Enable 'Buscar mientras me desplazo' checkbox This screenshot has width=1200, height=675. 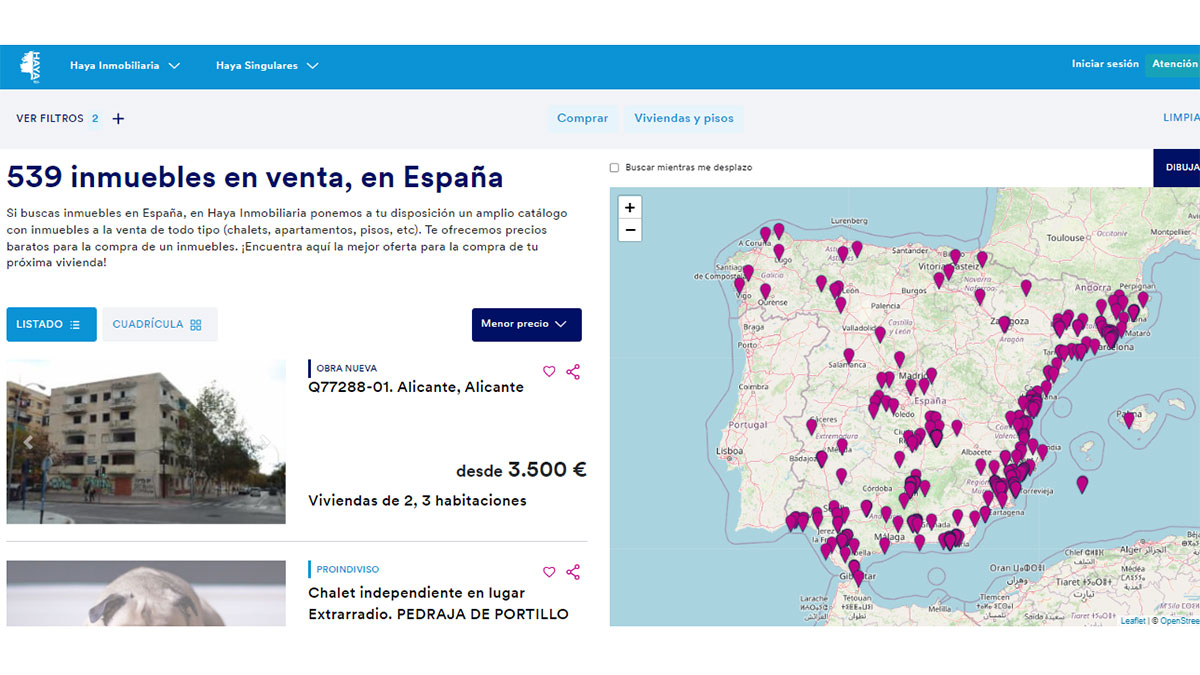tap(615, 168)
